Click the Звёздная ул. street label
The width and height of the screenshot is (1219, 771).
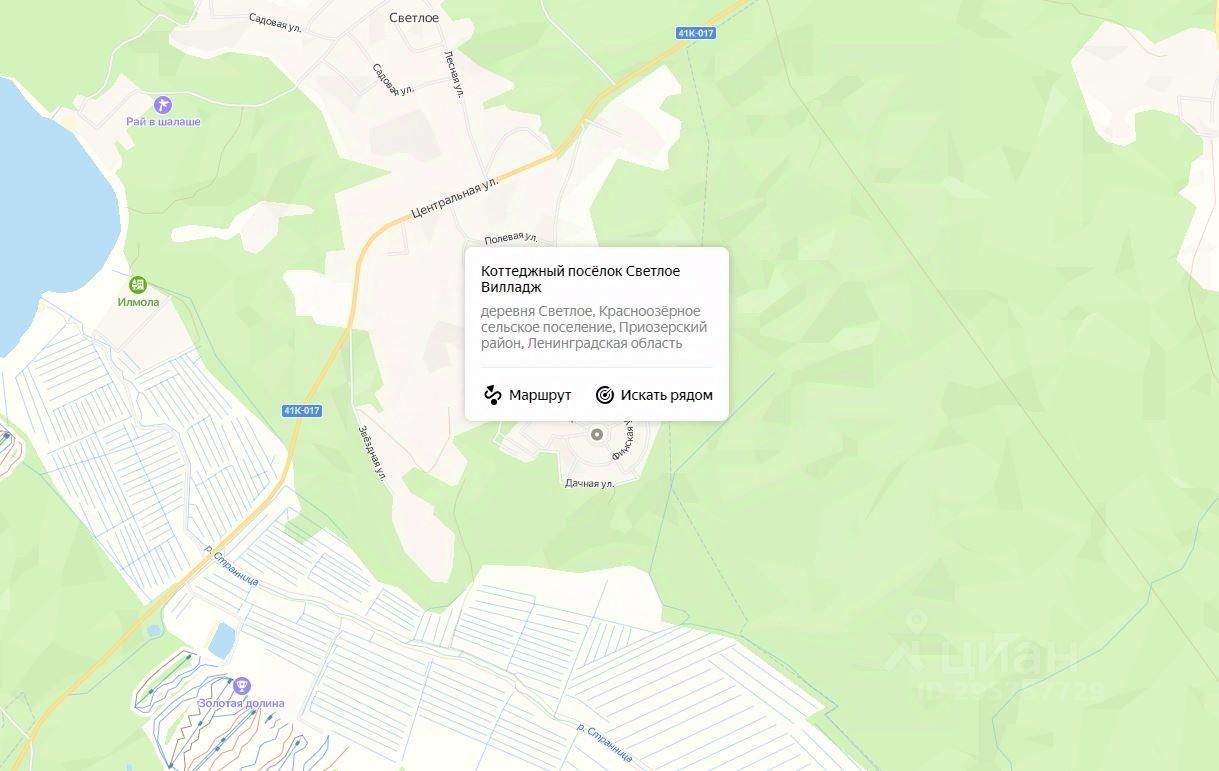[x=371, y=451]
